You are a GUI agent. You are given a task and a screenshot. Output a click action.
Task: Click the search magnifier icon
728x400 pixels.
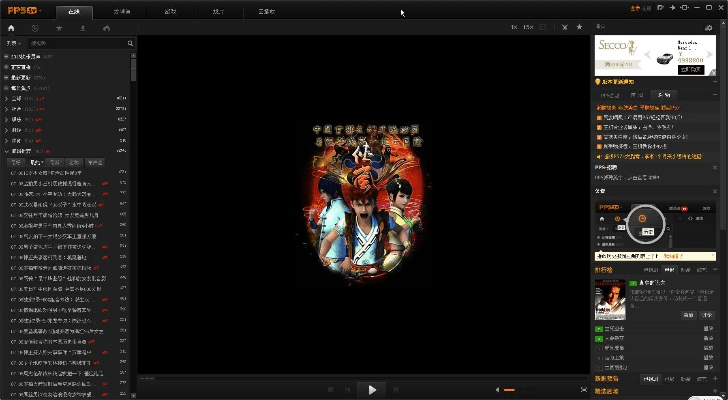(x=130, y=44)
